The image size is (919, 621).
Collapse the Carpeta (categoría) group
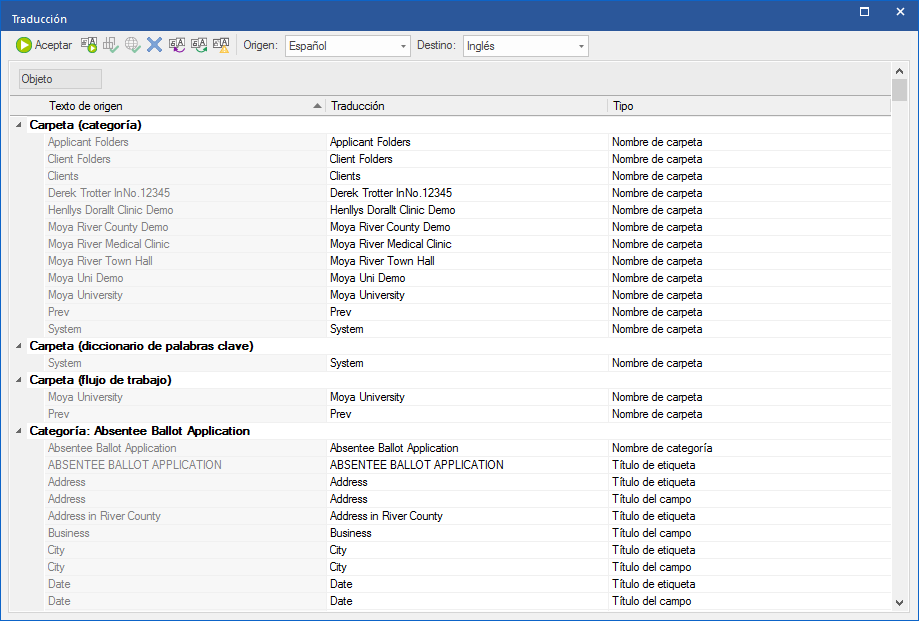pos(19,125)
